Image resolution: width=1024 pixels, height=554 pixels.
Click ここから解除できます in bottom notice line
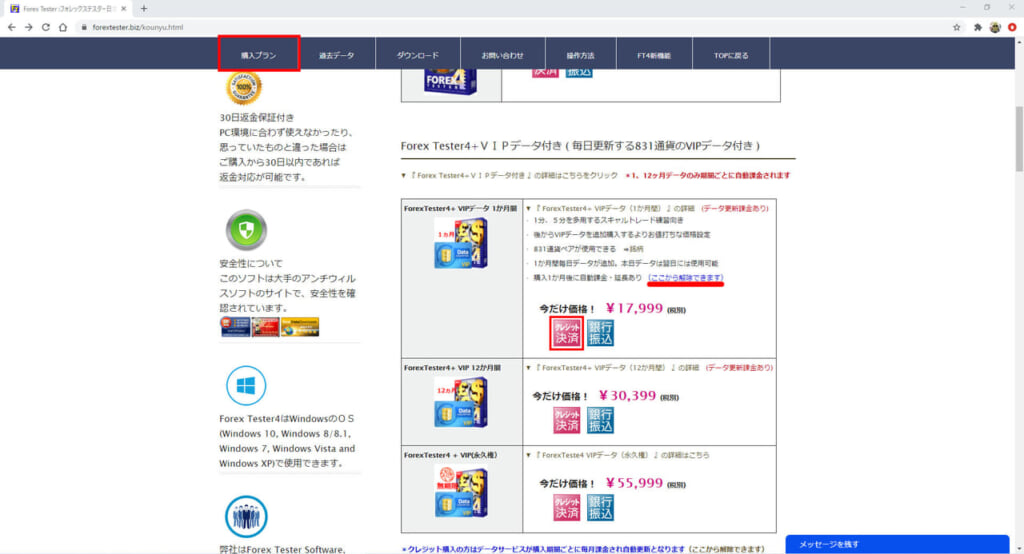pos(726,549)
